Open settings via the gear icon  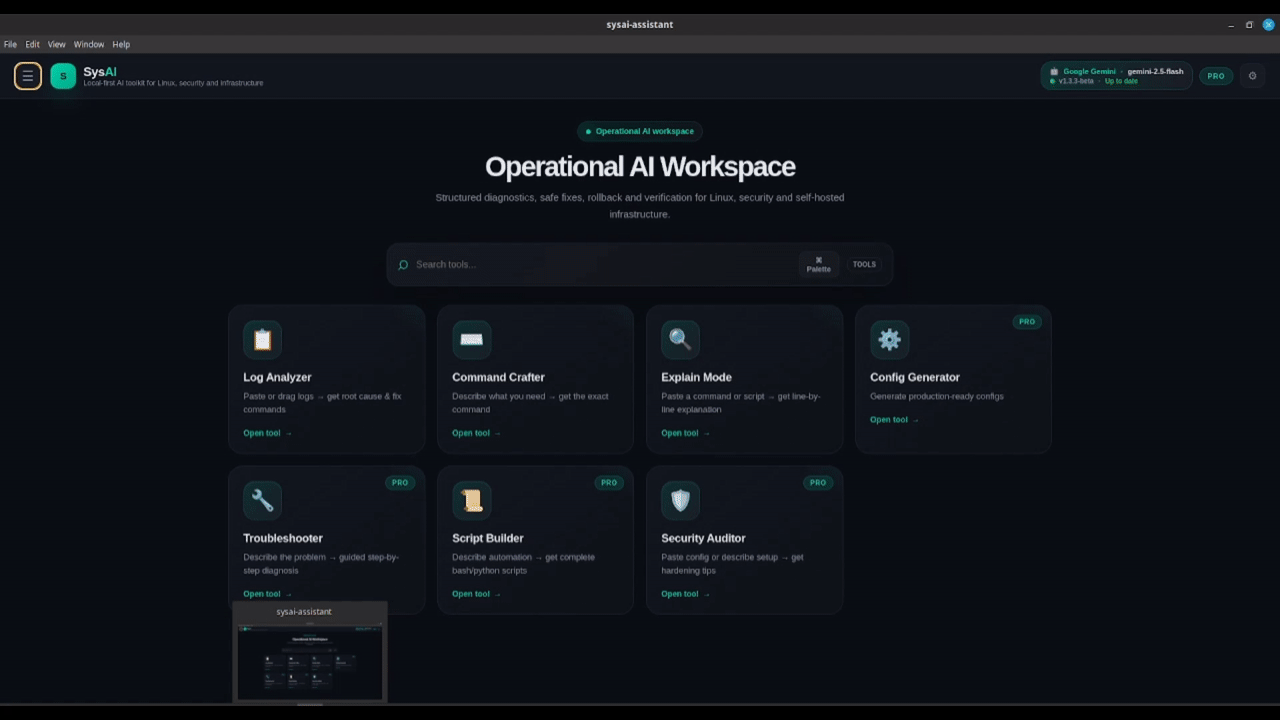1252,76
